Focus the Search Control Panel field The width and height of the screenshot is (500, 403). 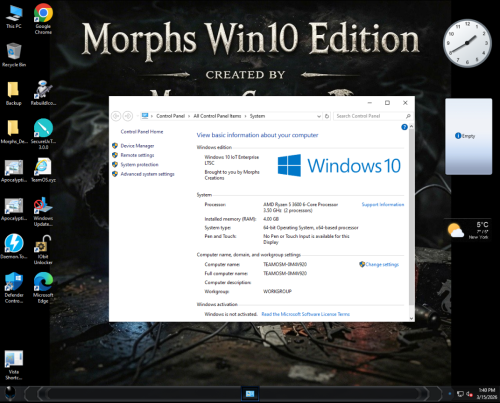click(x=372, y=116)
